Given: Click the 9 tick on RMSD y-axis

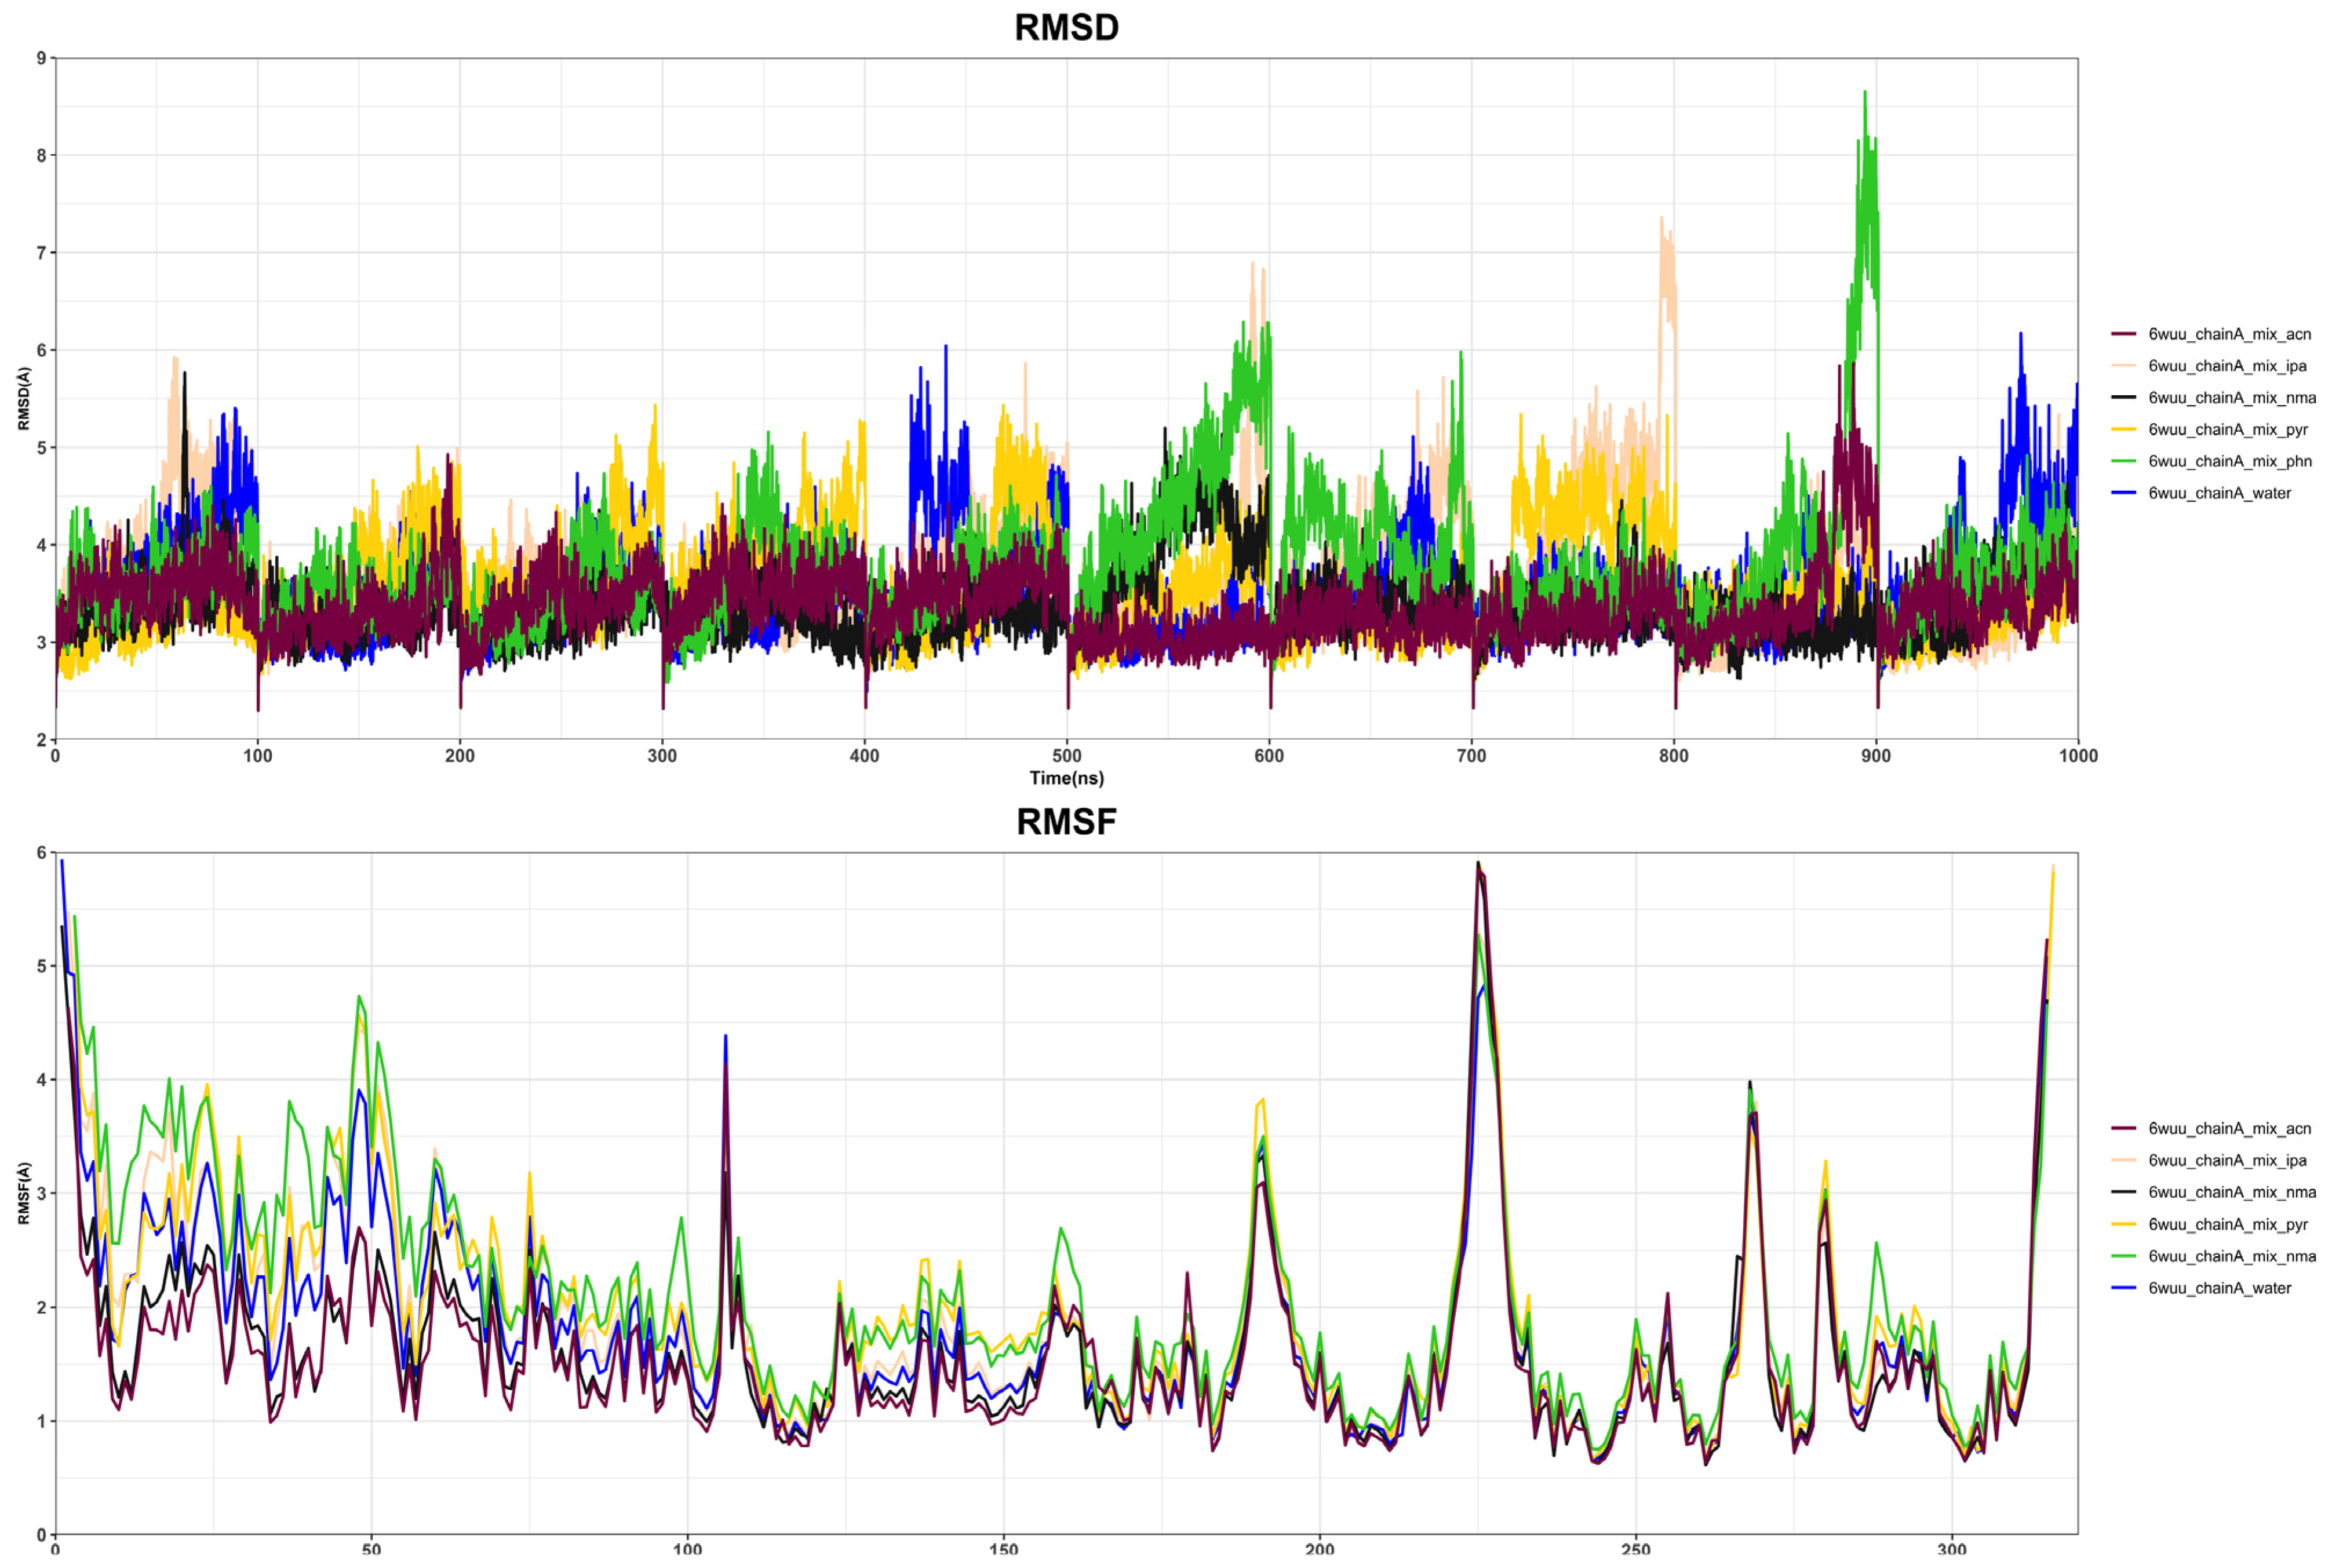Looking at the screenshot, I should tap(41, 58).
